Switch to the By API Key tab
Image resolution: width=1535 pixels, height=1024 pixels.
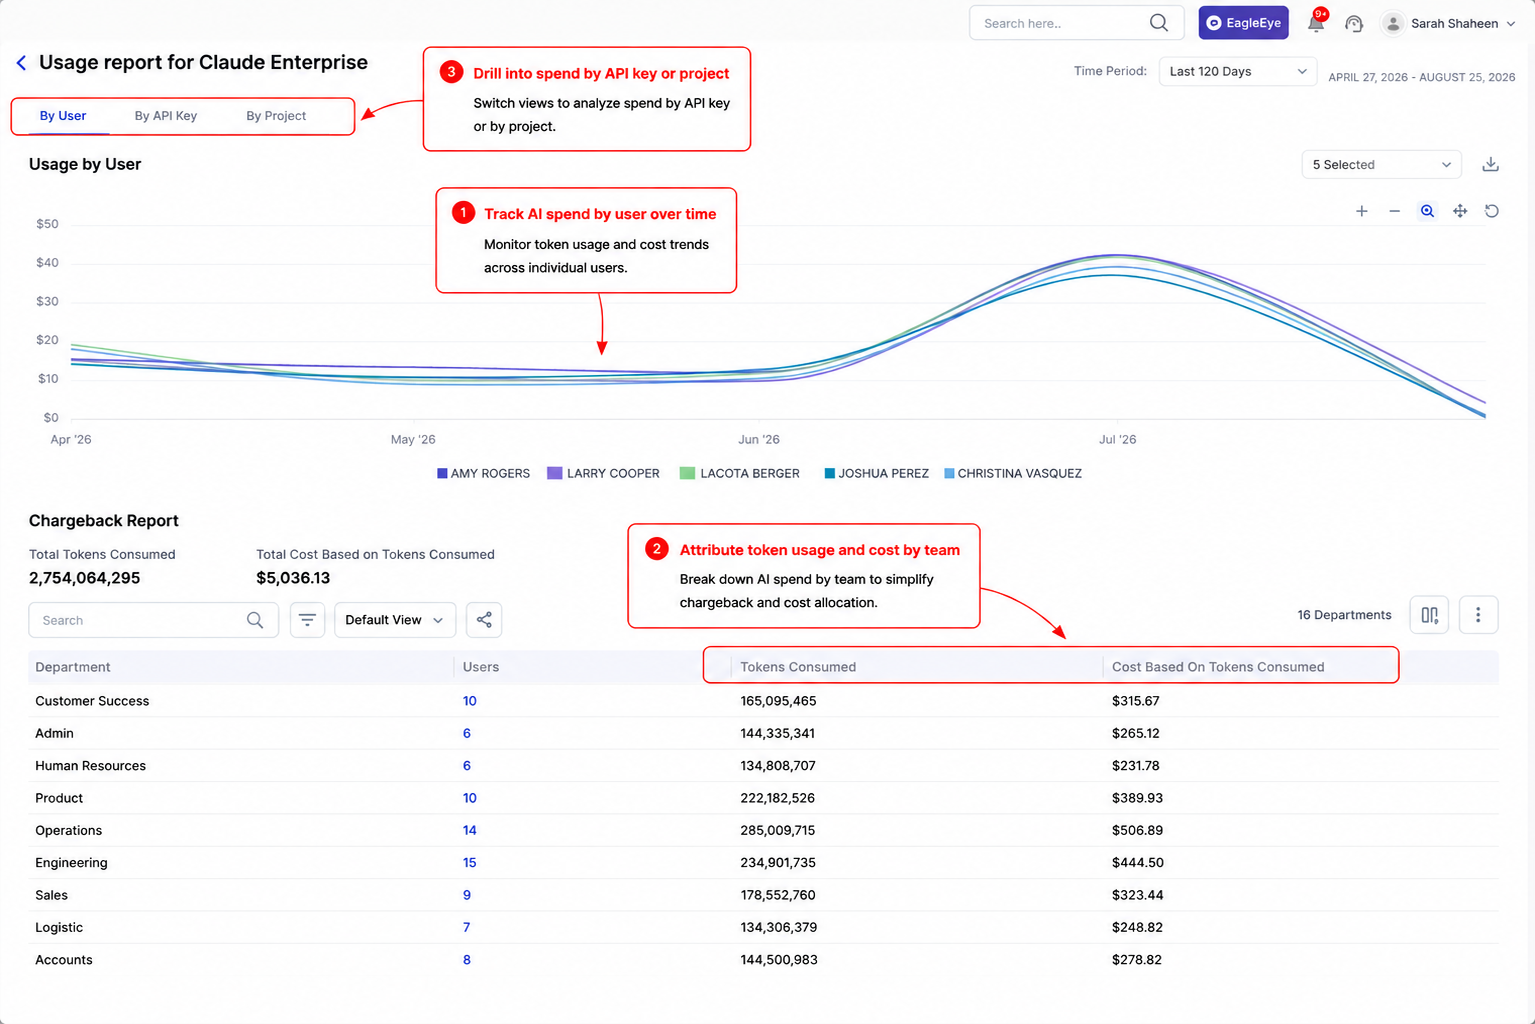click(166, 116)
